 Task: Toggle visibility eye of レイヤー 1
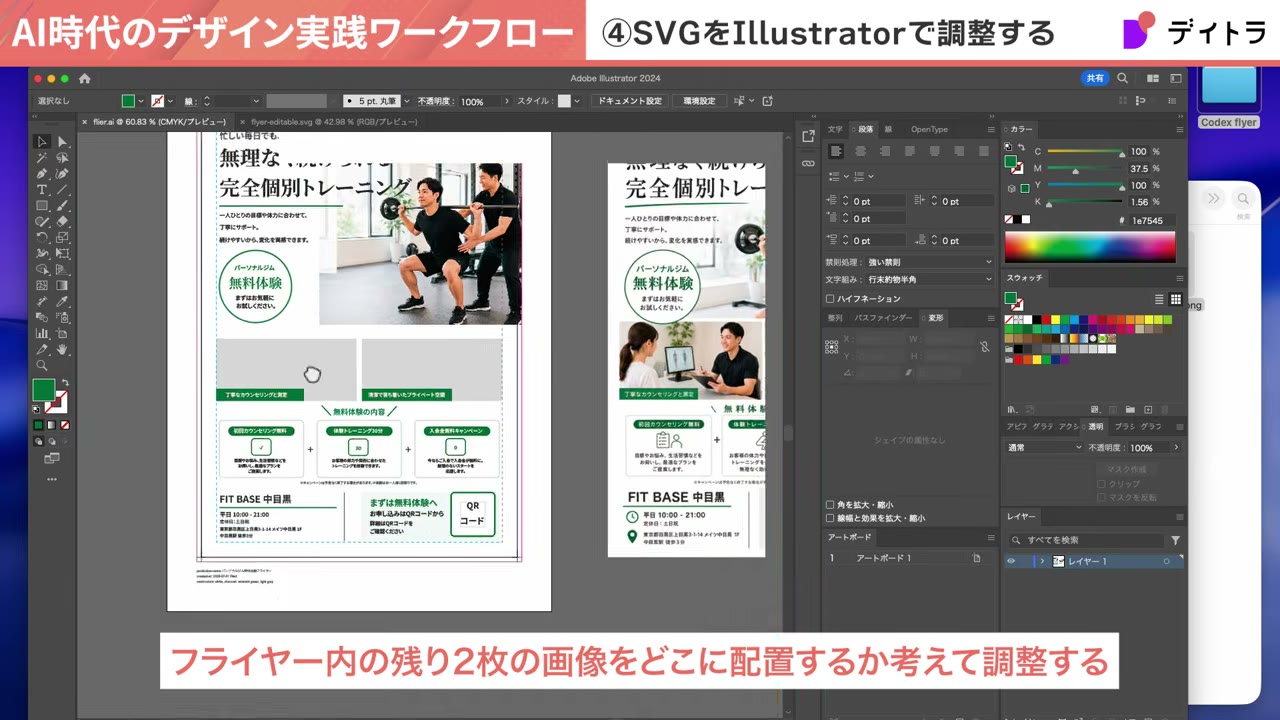[1011, 561]
